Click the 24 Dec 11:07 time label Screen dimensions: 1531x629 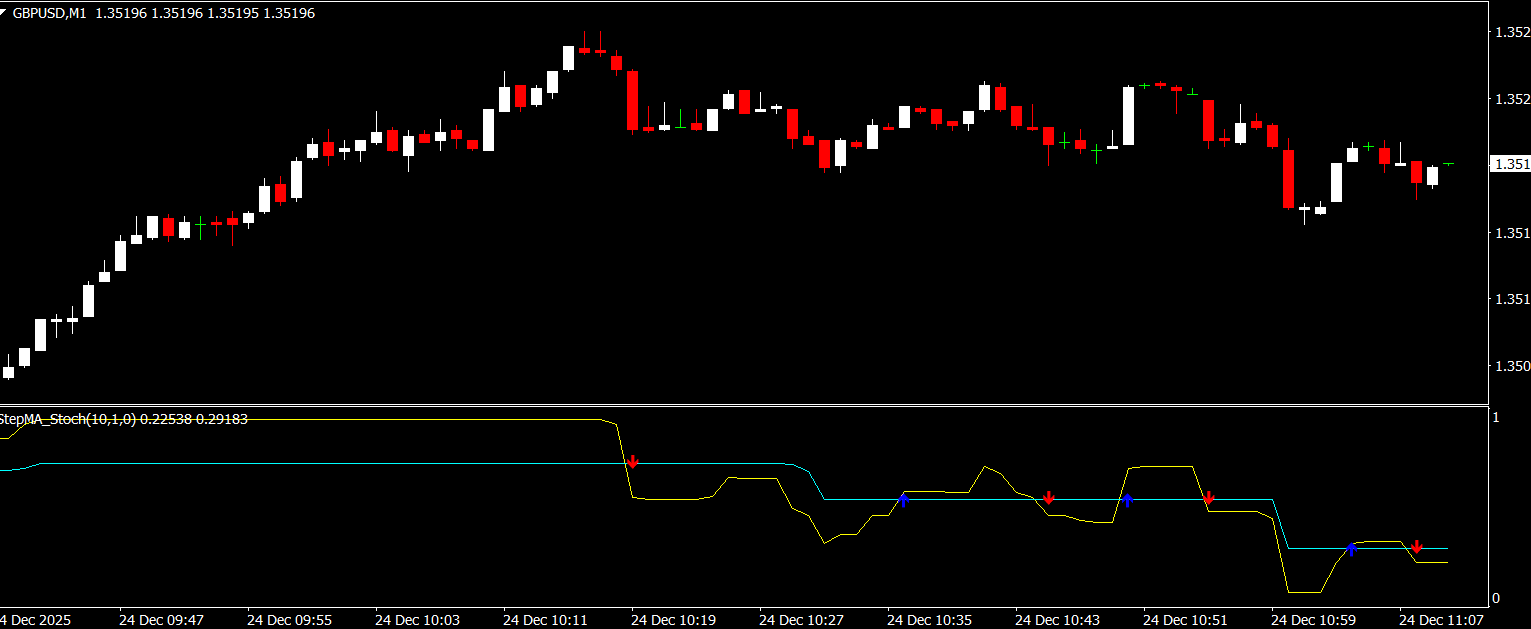1441,620
